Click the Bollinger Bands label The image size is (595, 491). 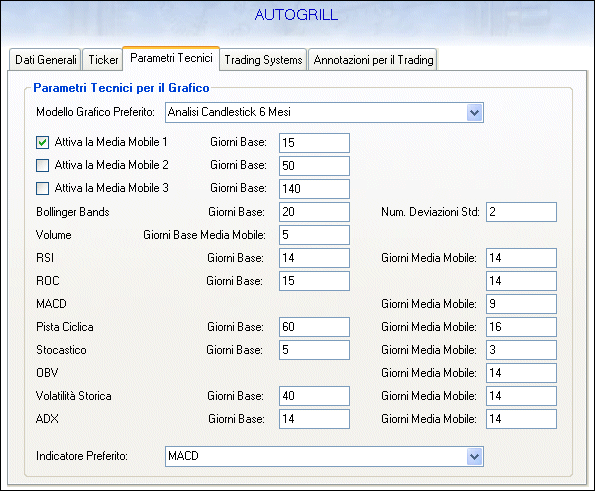point(72,212)
